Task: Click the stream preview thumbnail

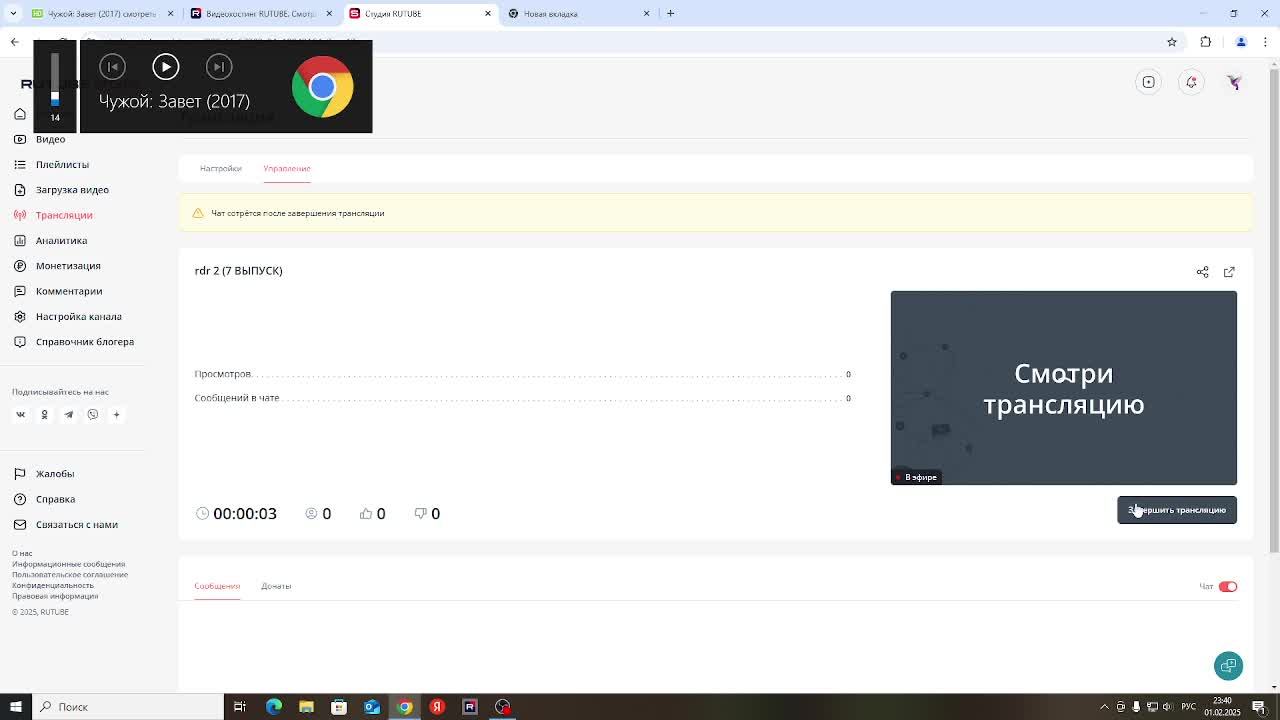Action: coord(1064,388)
